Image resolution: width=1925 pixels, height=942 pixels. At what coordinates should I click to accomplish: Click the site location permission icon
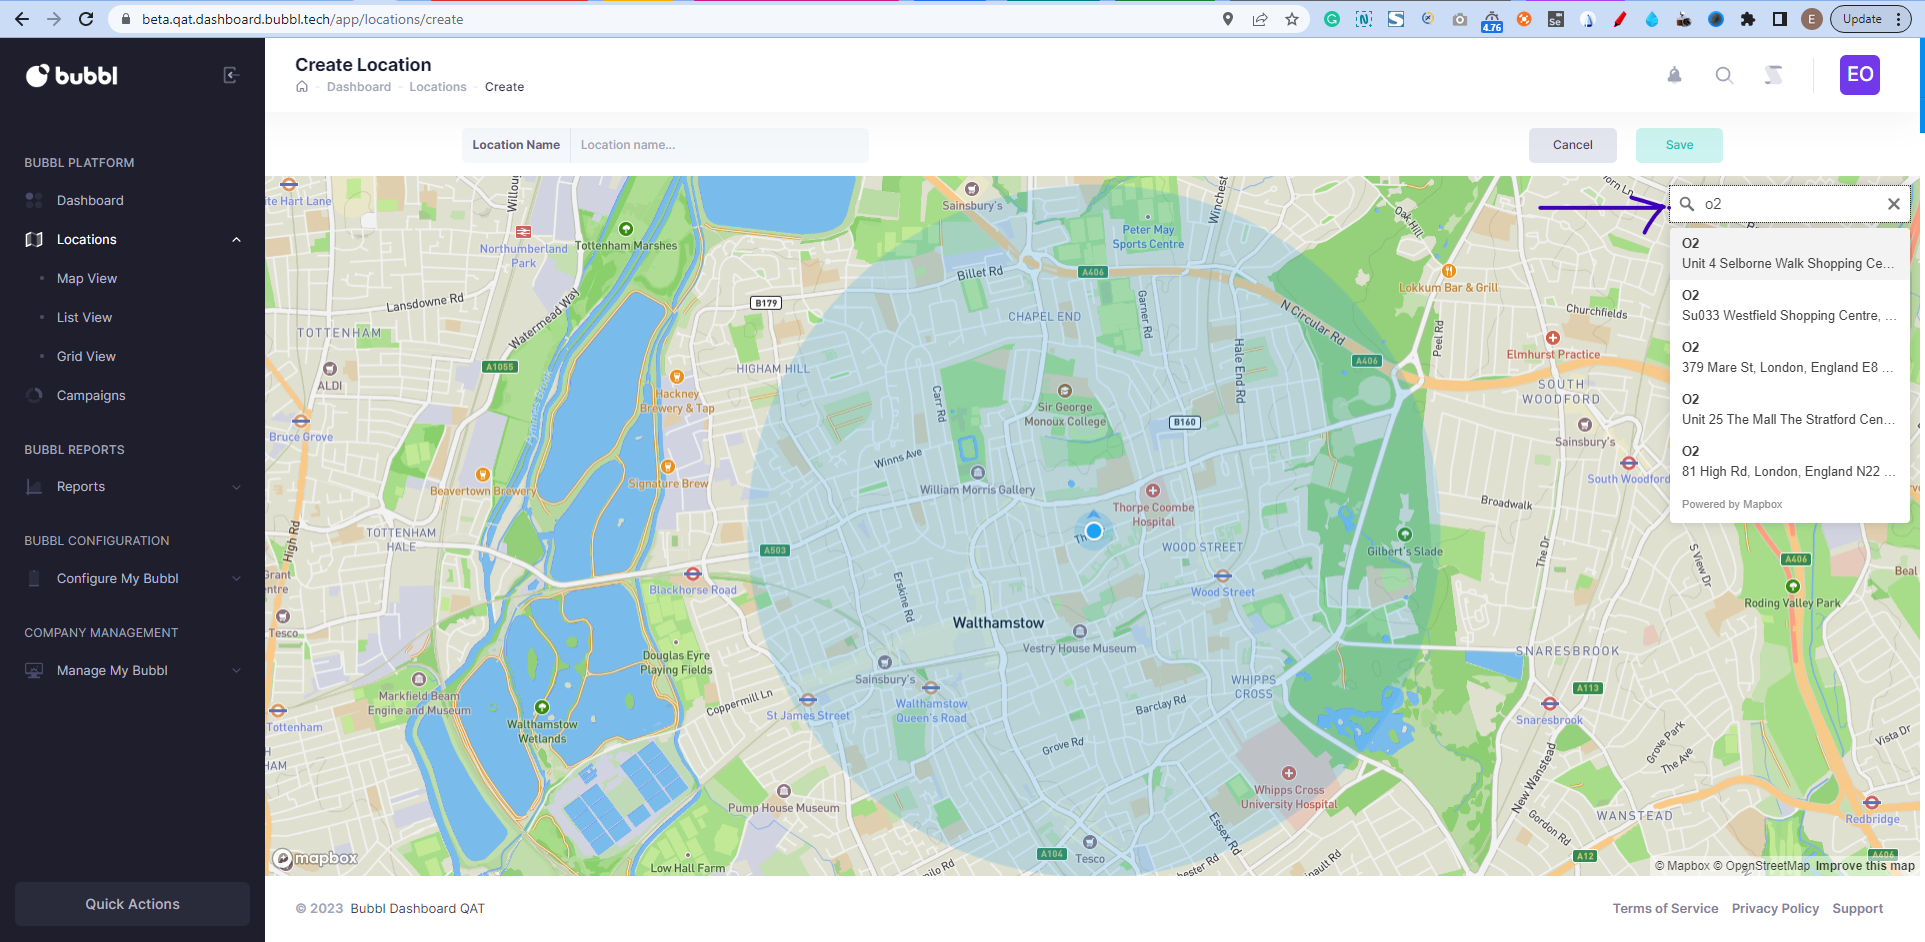(x=1228, y=19)
